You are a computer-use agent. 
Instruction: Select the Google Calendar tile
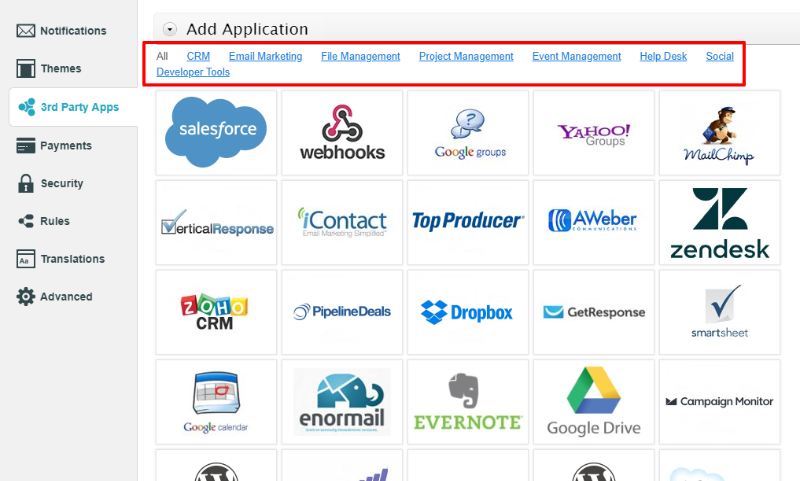tap(216, 402)
